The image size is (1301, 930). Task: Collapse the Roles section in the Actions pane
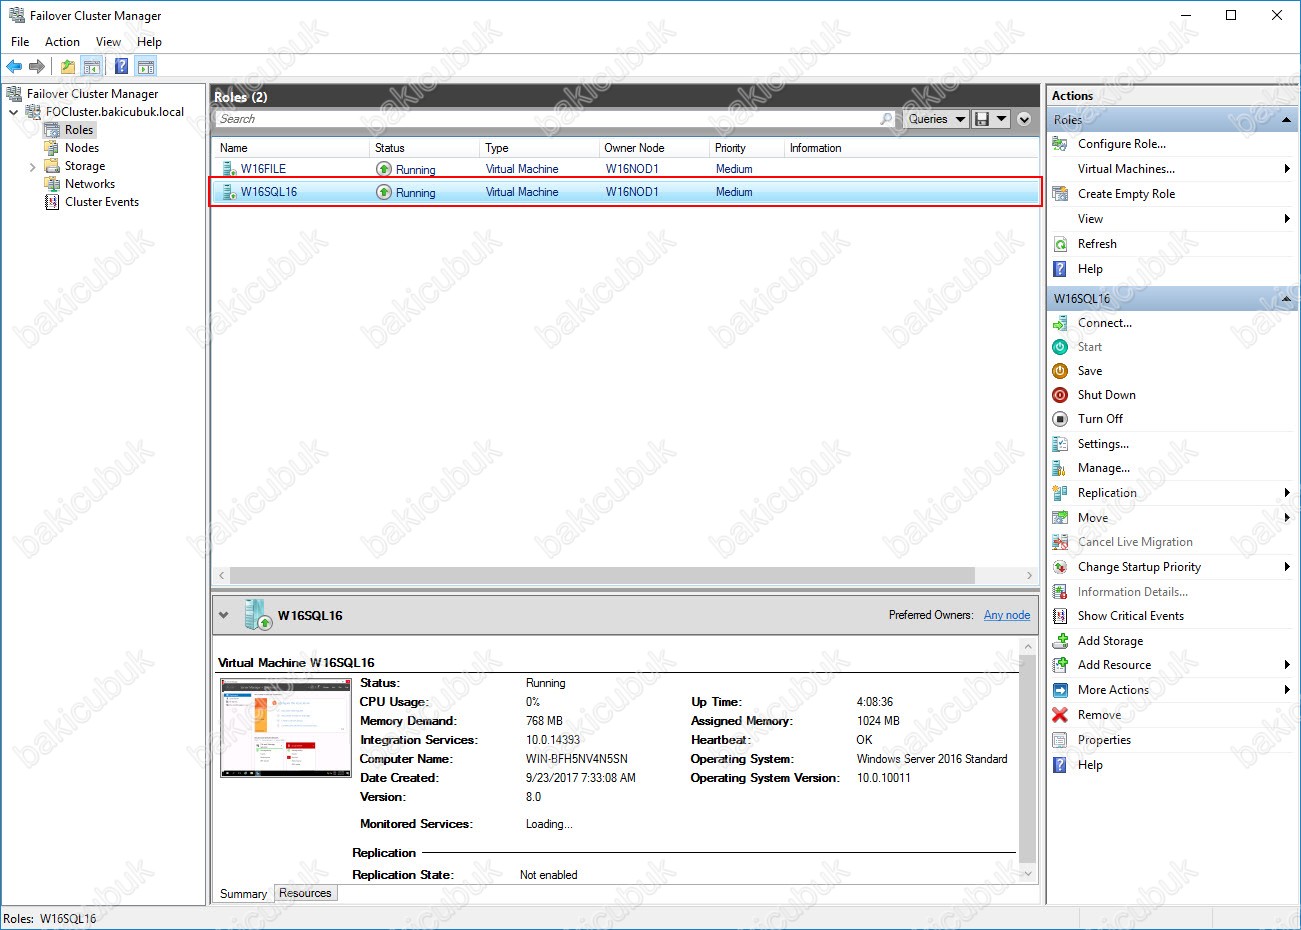(1286, 120)
